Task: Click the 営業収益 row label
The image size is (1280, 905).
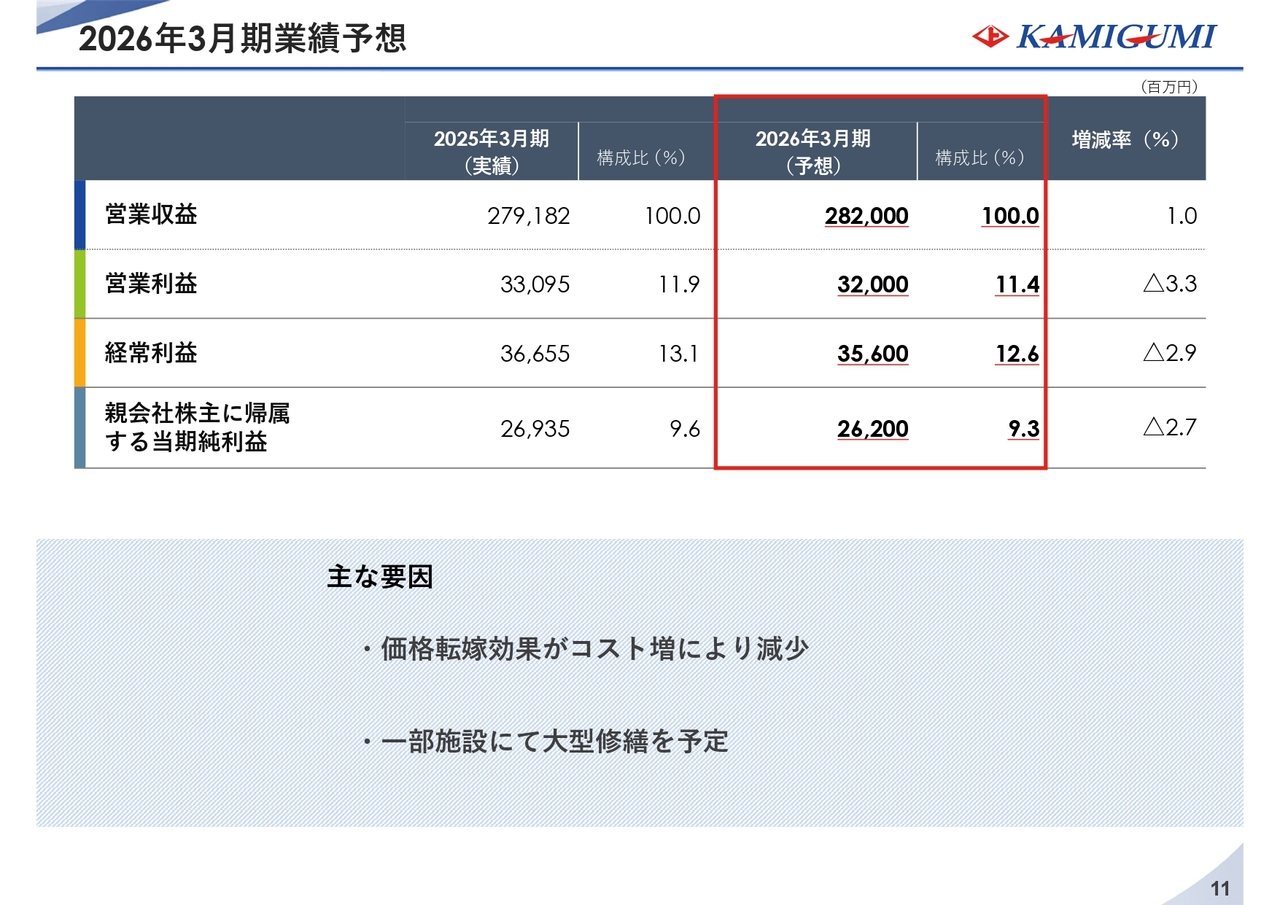Action: pyautogui.click(x=151, y=215)
